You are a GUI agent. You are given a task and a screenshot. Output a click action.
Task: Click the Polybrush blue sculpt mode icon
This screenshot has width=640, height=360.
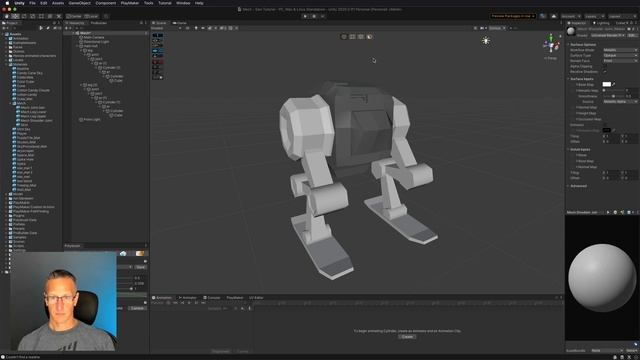coord(123,253)
